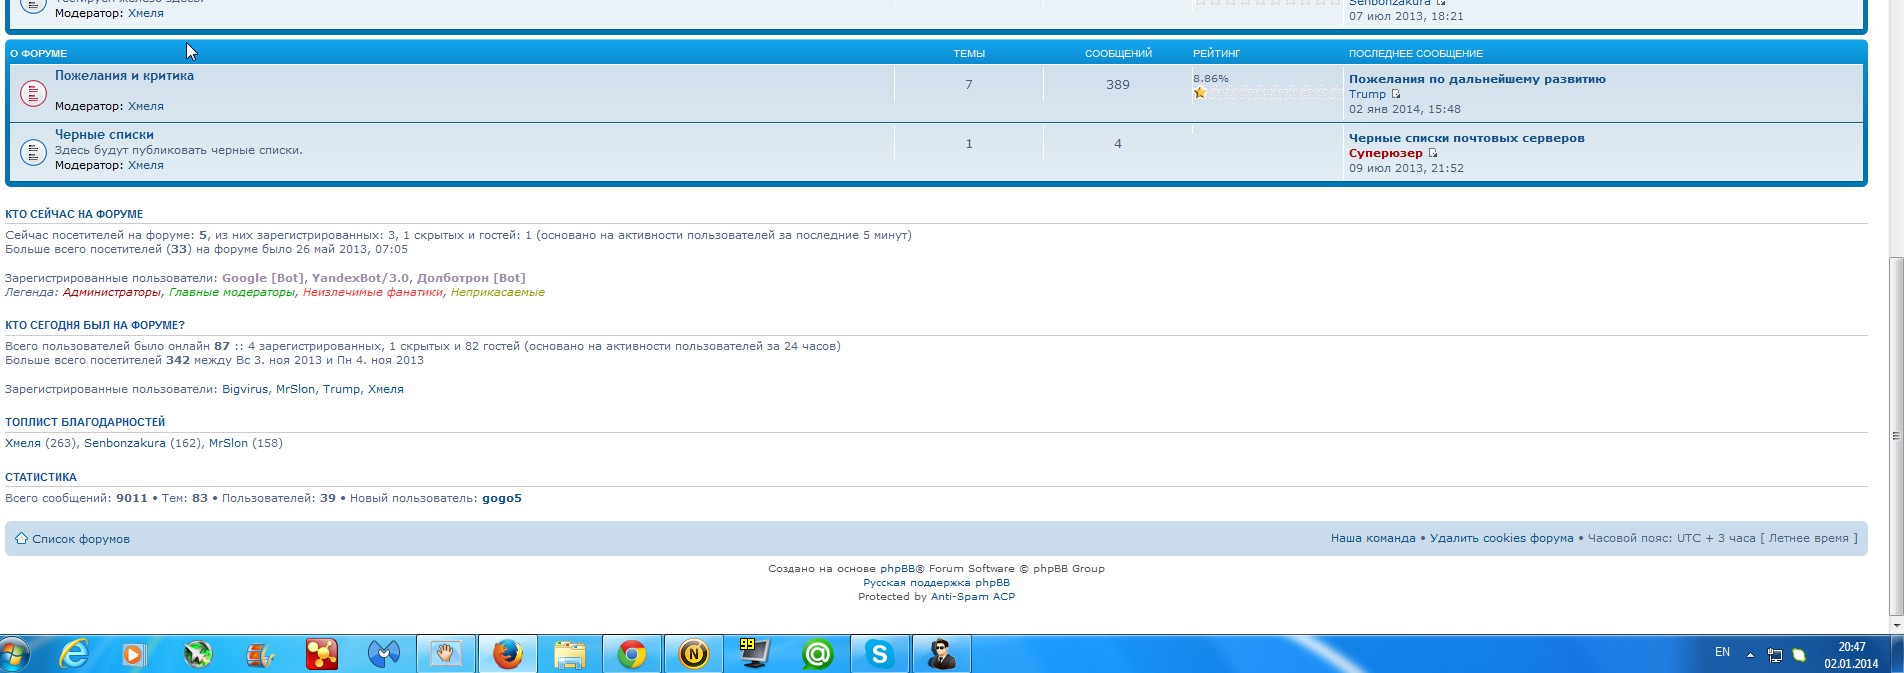Open topic Черные списки почтовых серверов
1904x673 pixels.
pyautogui.click(x=1466, y=138)
